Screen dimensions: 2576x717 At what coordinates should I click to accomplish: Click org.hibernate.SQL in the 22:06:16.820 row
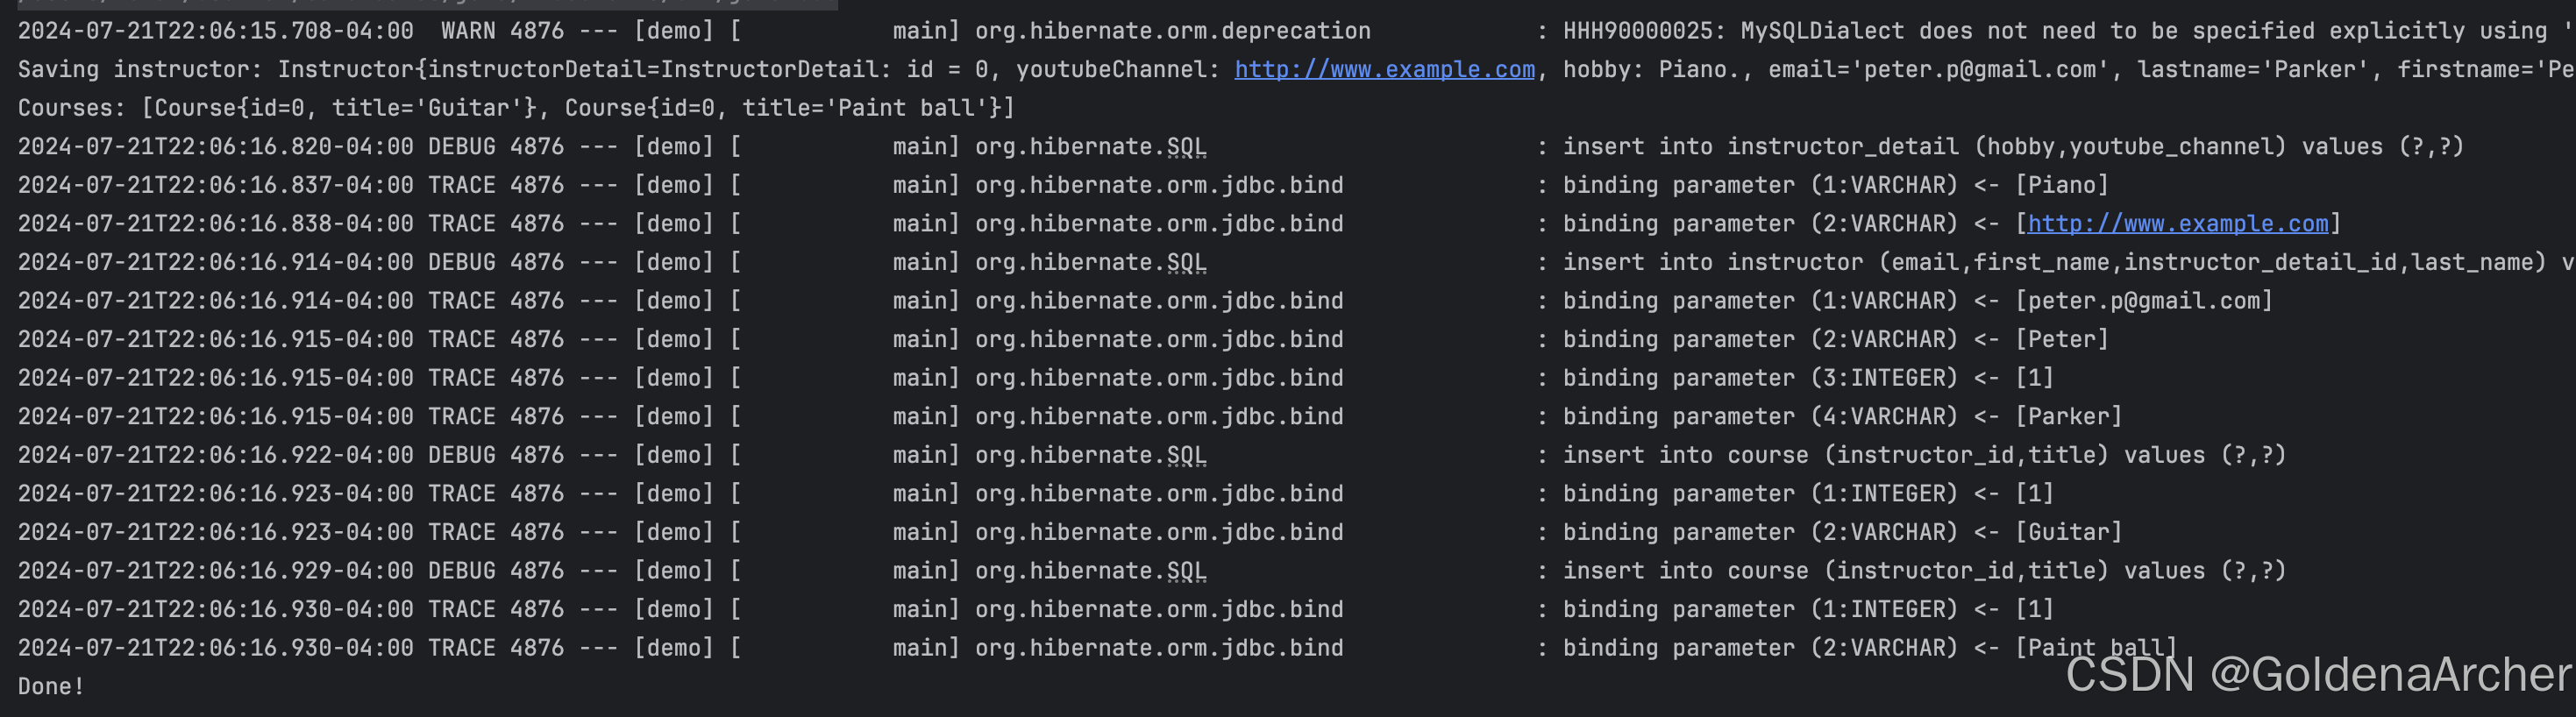coord(1091,146)
